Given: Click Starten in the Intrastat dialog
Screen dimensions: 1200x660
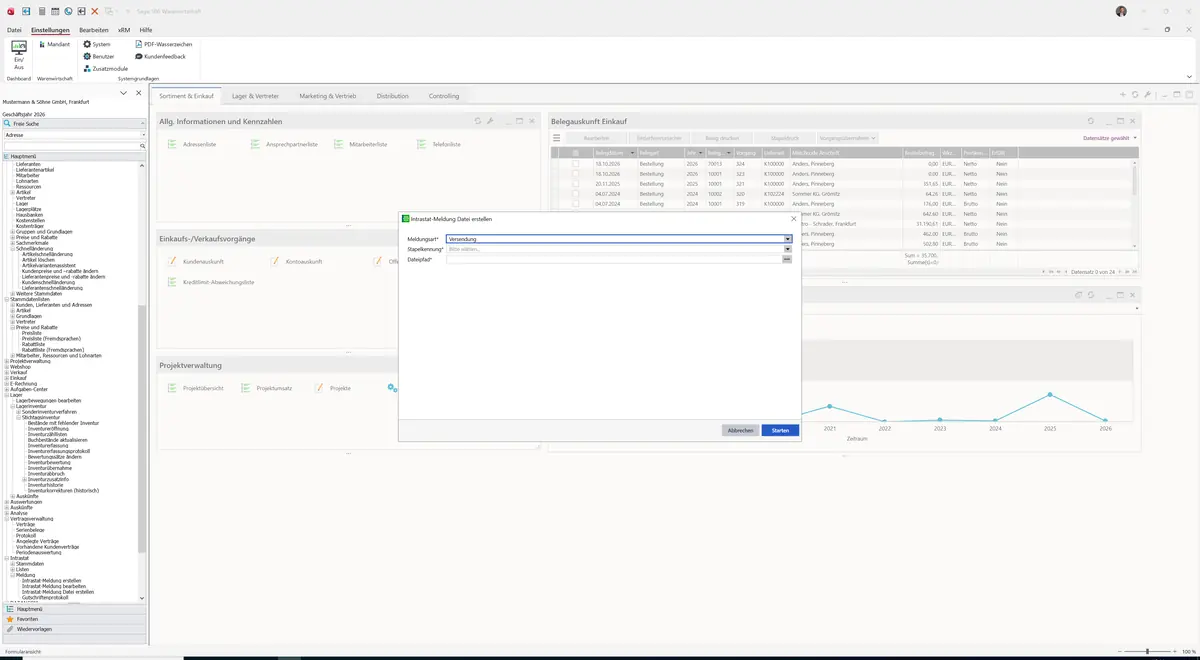Looking at the screenshot, I should [x=780, y=430].
